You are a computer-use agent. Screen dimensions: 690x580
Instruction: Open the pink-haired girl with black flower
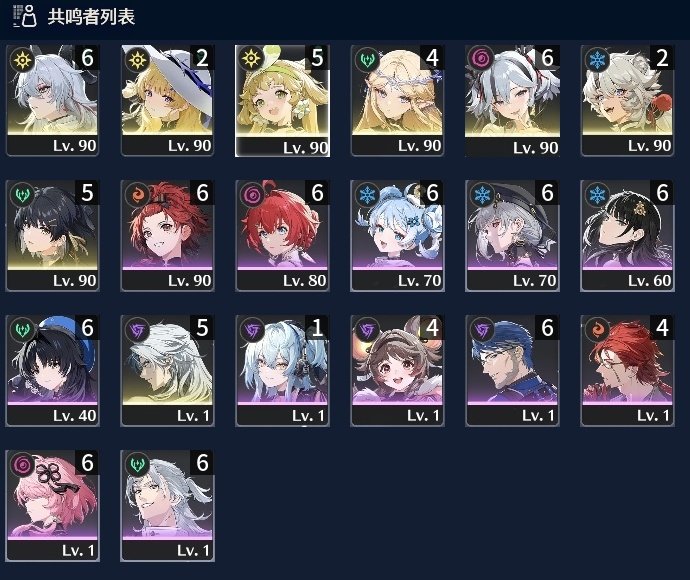click(52, 506)
